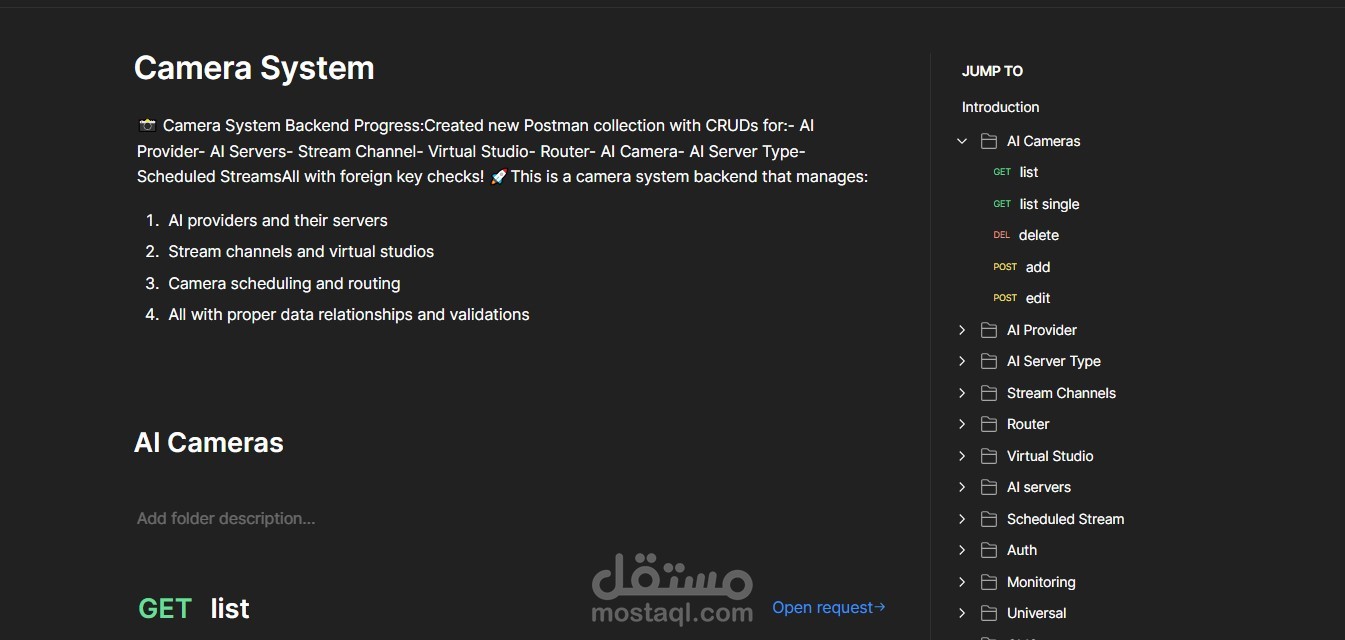Expand the AI servers folder chevron
The height and width of the screenshot is (640, 1345).
point(962,487)
